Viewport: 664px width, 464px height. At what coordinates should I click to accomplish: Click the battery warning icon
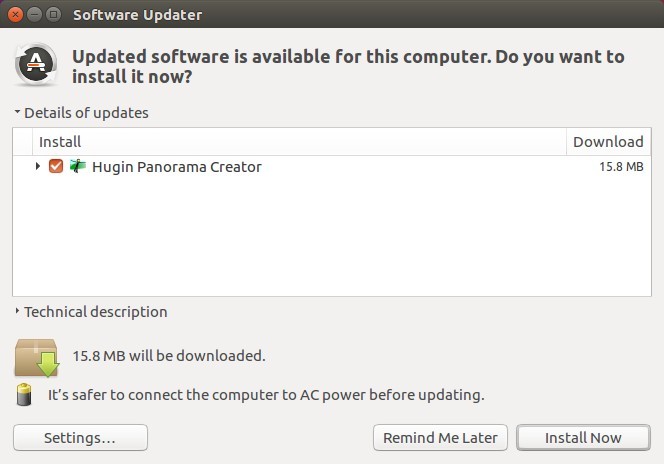pyautogui.click(x=24, y=395)
